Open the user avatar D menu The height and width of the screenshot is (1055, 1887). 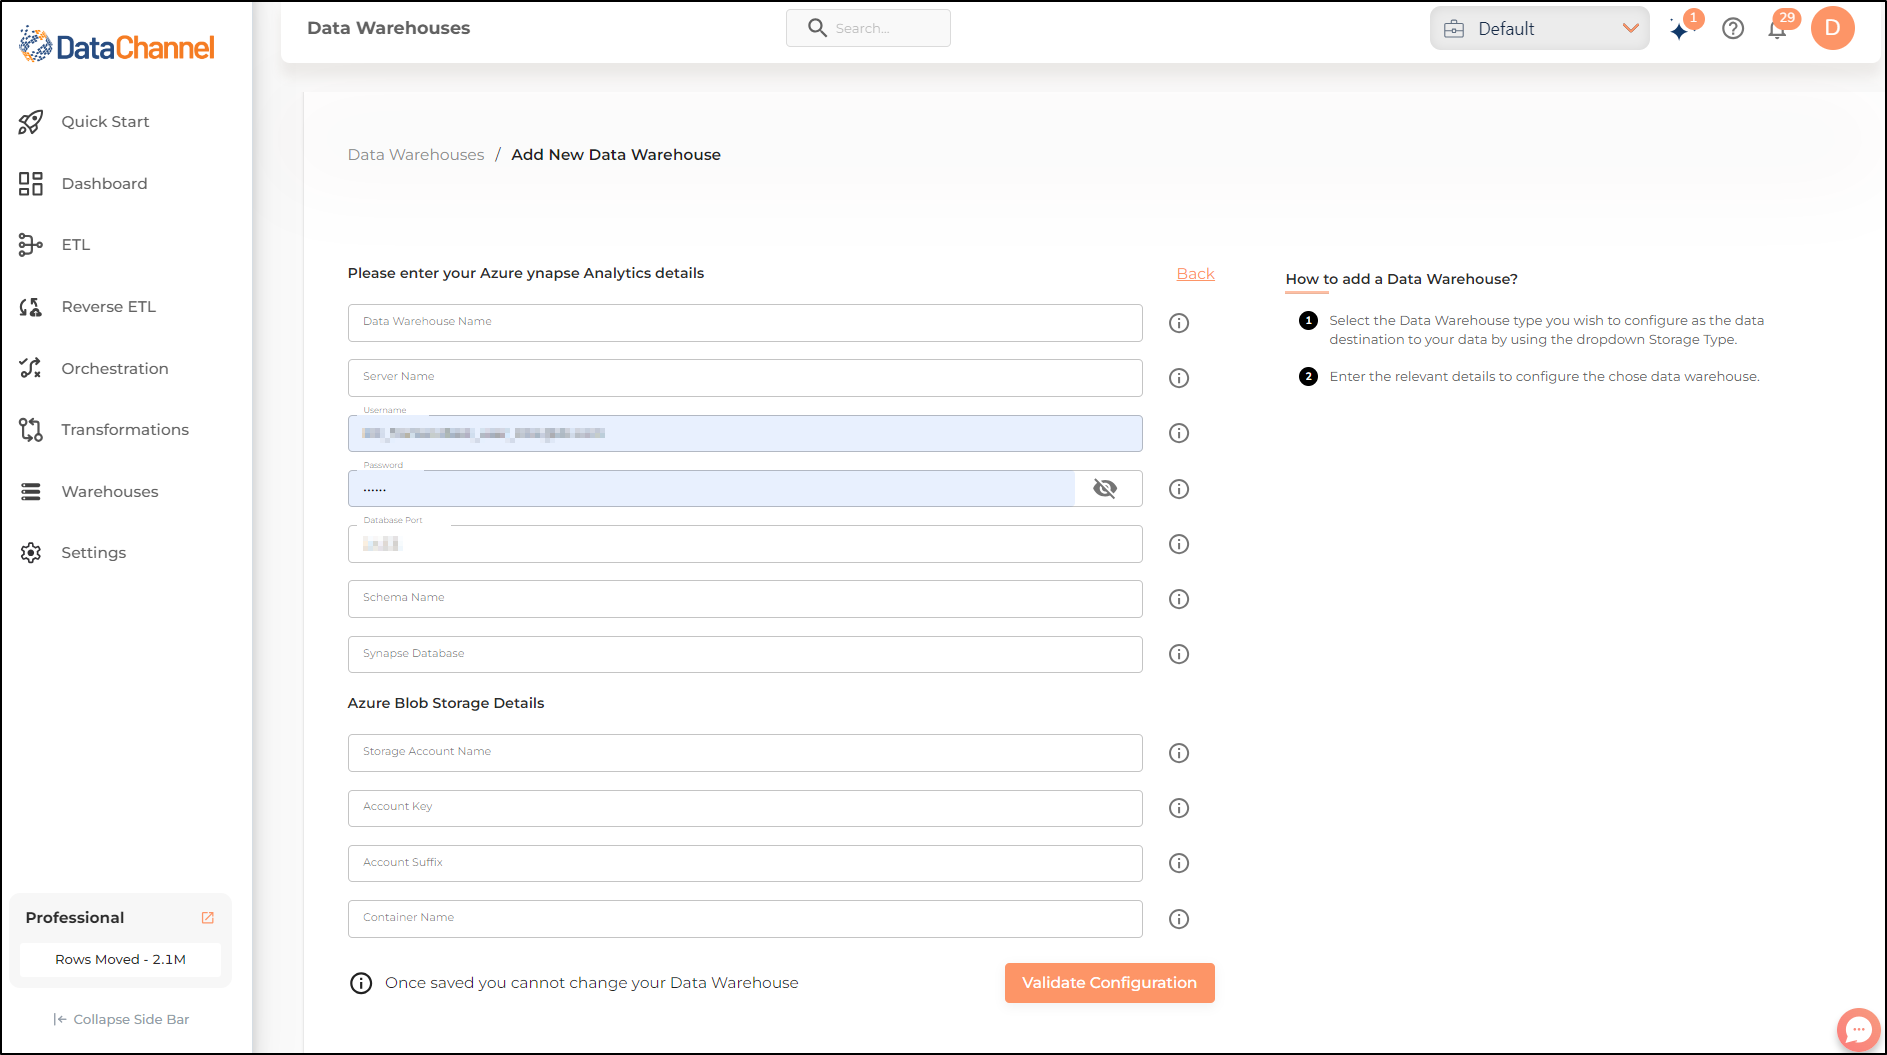coord(1833,28)
